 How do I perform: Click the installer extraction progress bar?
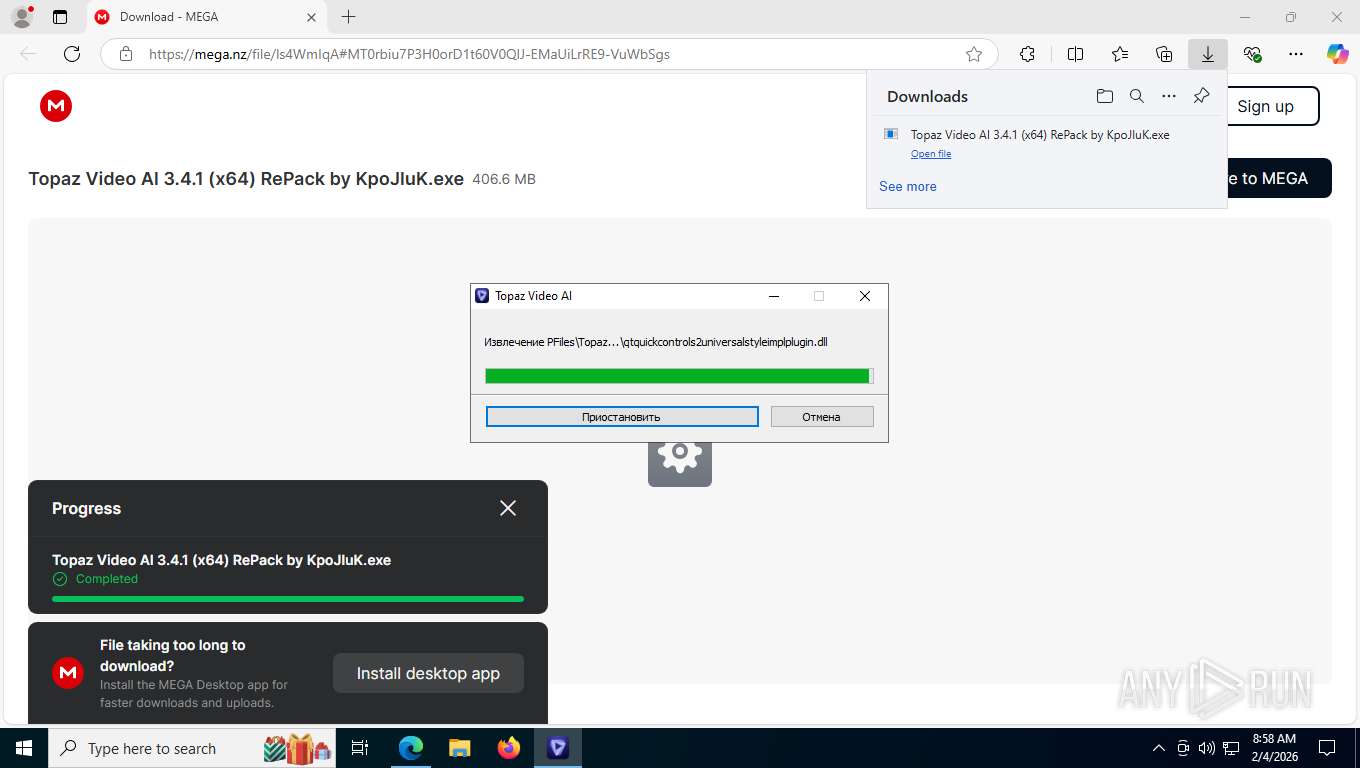click(x=679, y=376)
